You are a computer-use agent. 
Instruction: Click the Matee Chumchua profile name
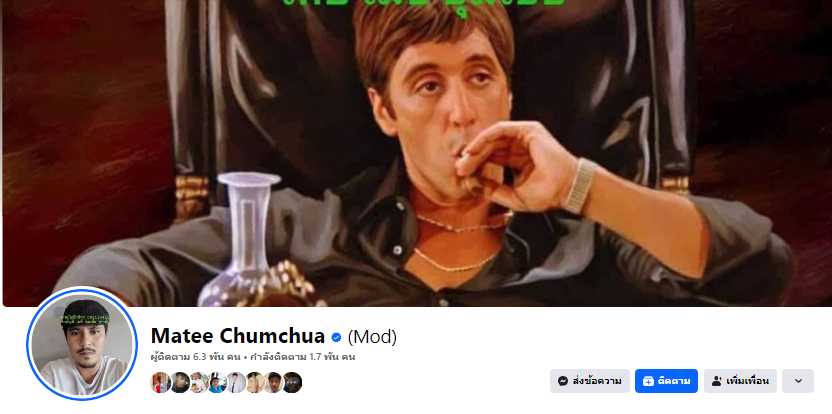click(x=238, y=337)
